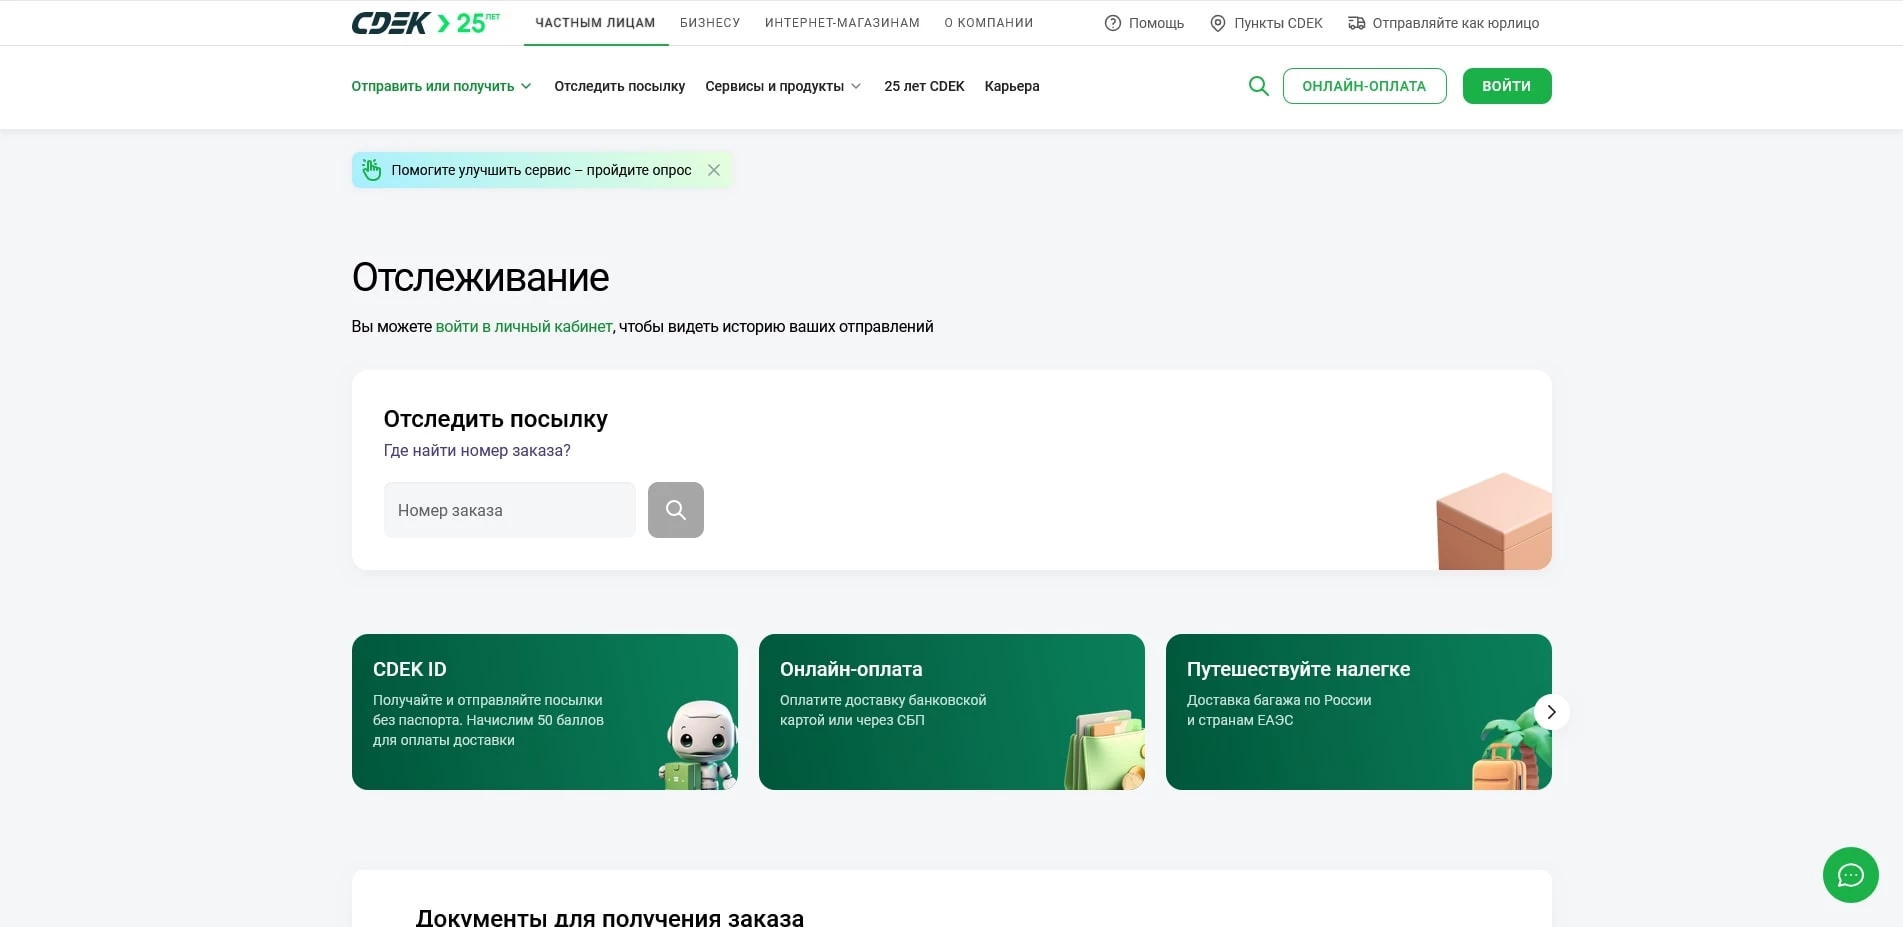Click the search icon next to order number field
1903x927 pixels.
[x=675, y=510]
